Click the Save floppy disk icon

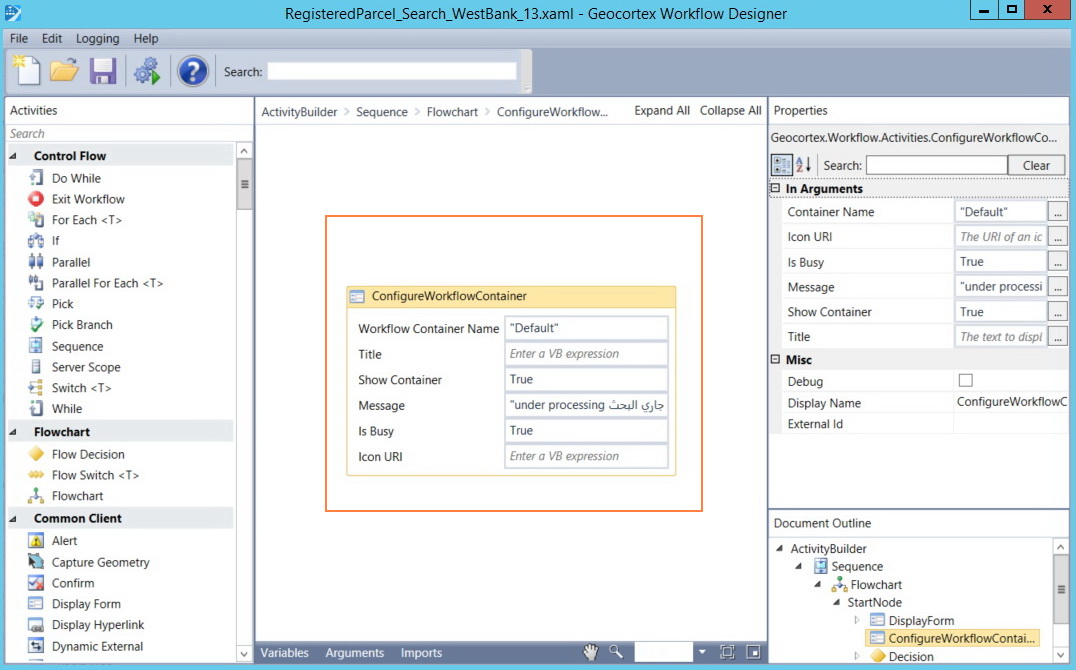103,71
